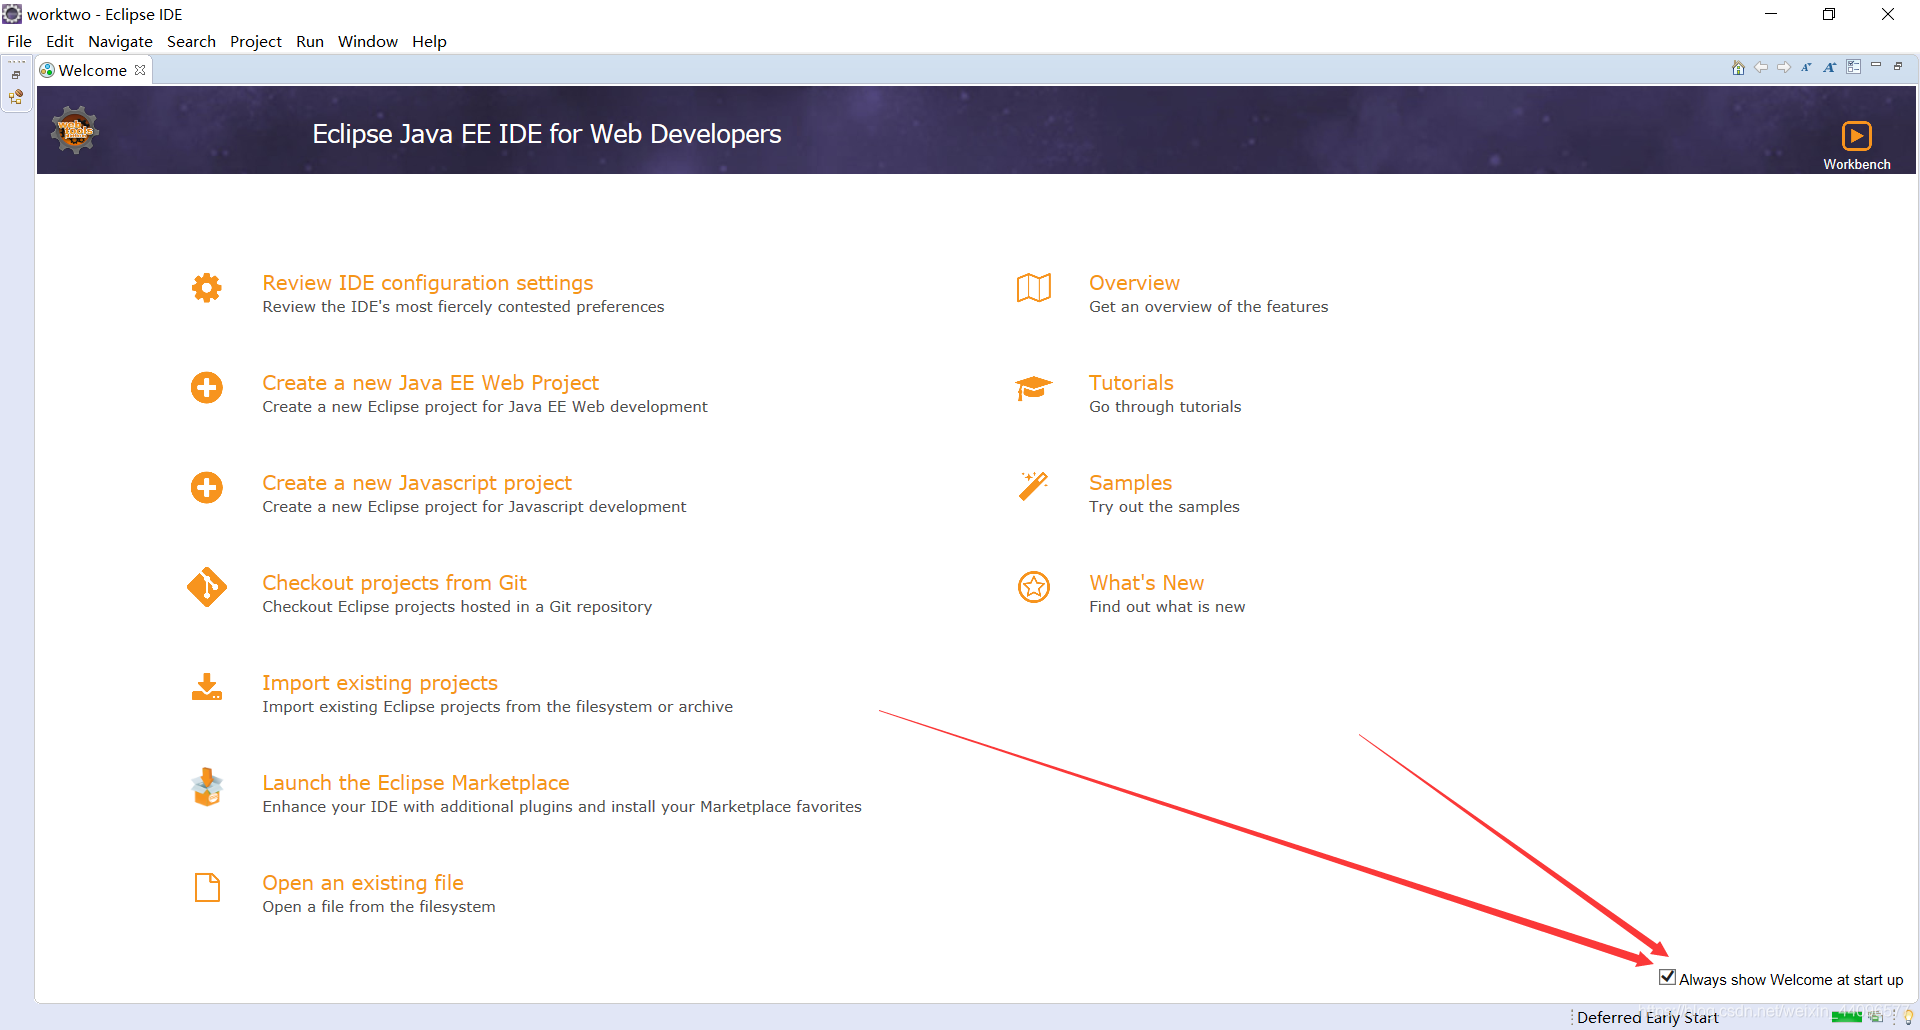Click the Eclipse Java EE IDE banner title

546,134
